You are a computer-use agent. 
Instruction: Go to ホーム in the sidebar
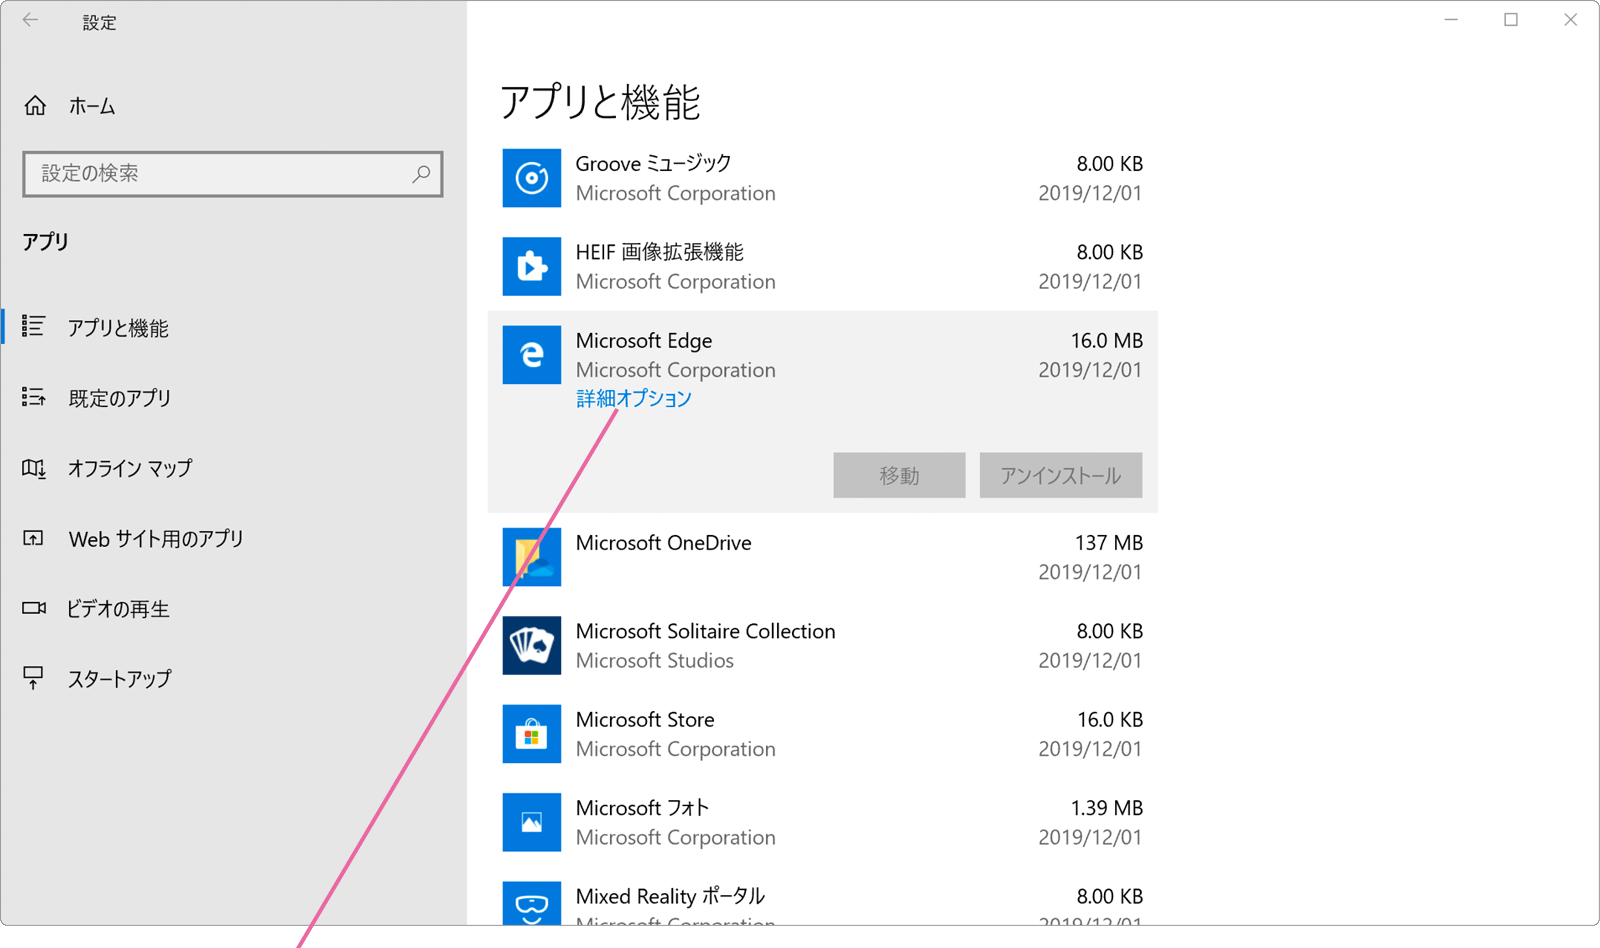(x=92, y=106)
